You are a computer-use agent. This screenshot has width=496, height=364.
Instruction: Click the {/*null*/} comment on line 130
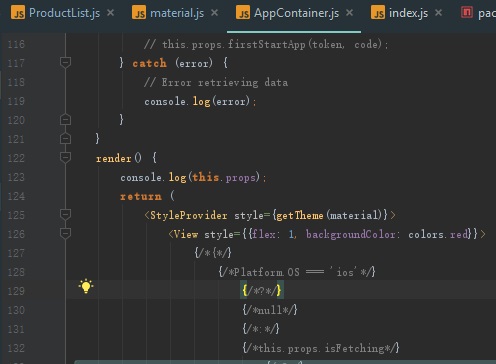(x=270, y=310)
